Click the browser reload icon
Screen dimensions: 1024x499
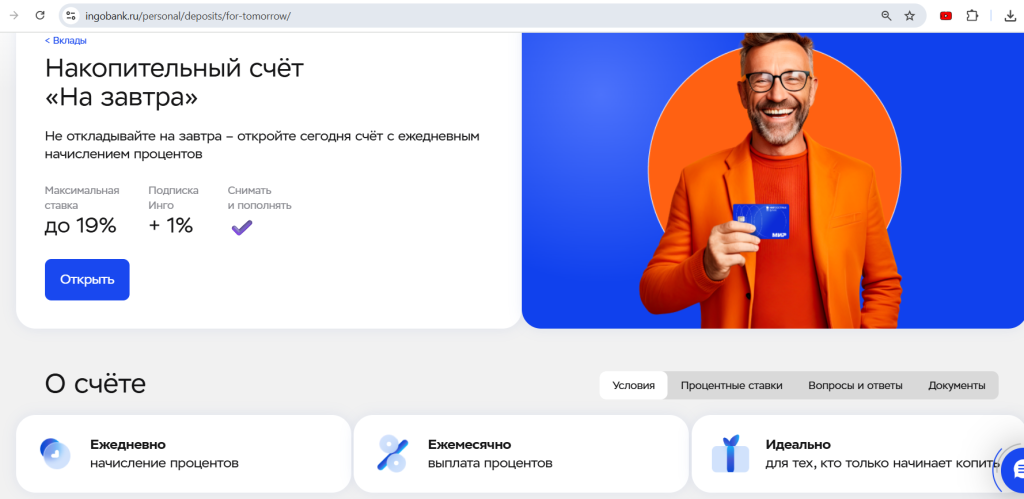pyautogui.click(x=40, y=16)
